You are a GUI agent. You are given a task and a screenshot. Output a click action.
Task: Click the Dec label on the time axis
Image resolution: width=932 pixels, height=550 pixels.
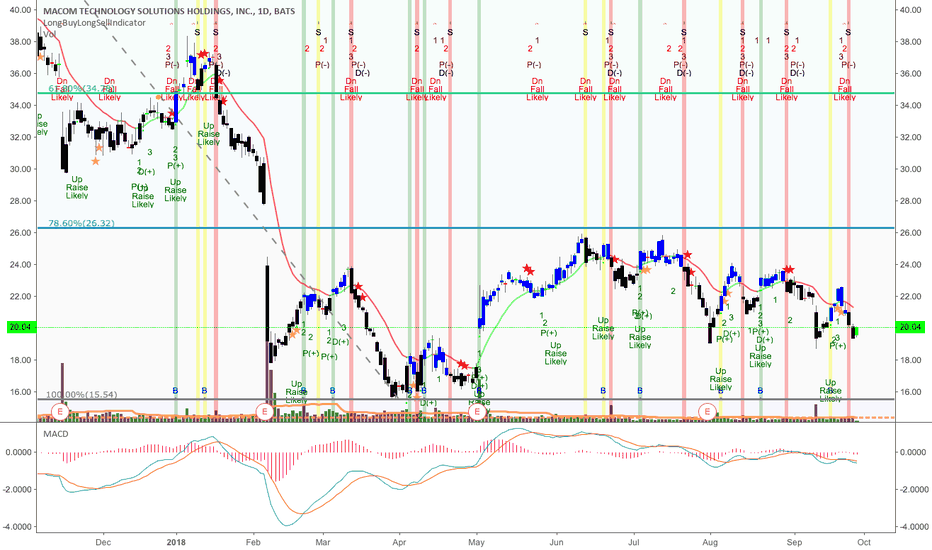(103, 542)
